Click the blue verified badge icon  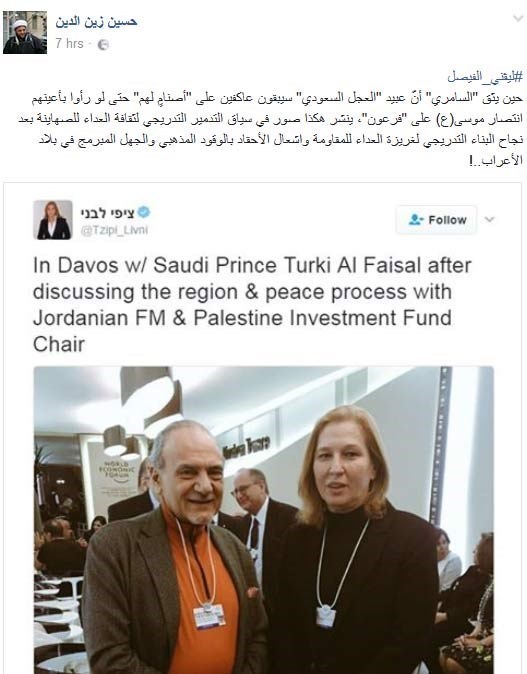click(144, 212)
